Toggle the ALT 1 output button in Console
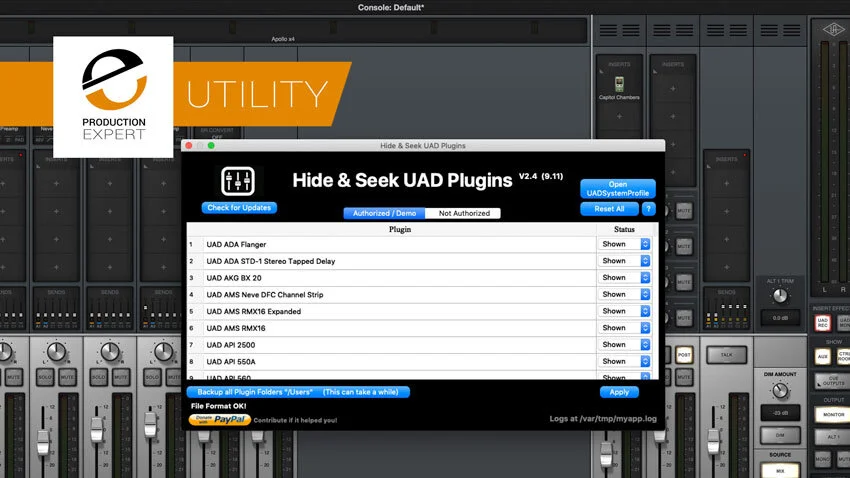This screenshot has width=850, height=478. pos(834,436)
